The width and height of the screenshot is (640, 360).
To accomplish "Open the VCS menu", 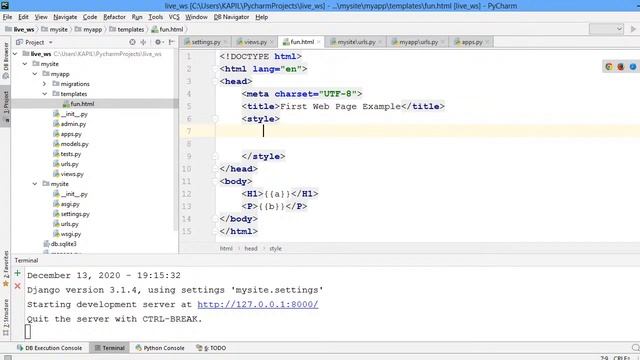I will tap(174, 17).
